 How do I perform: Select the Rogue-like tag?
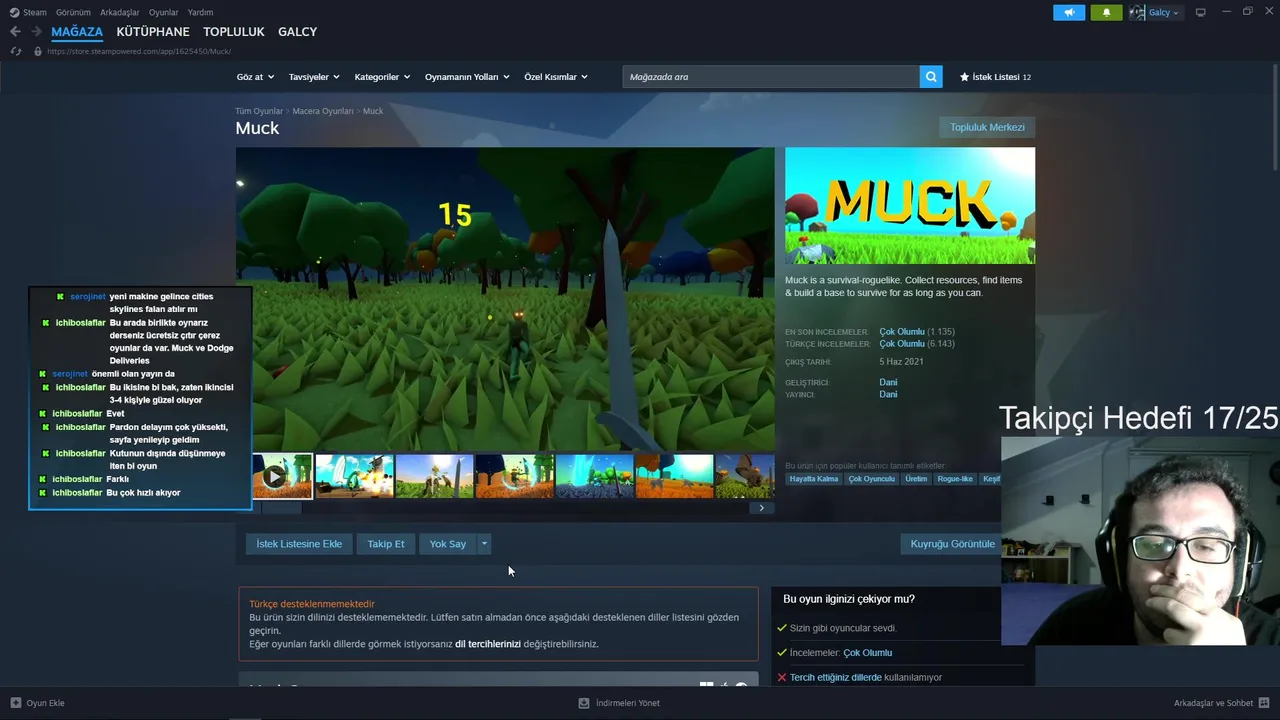(955, 479)
